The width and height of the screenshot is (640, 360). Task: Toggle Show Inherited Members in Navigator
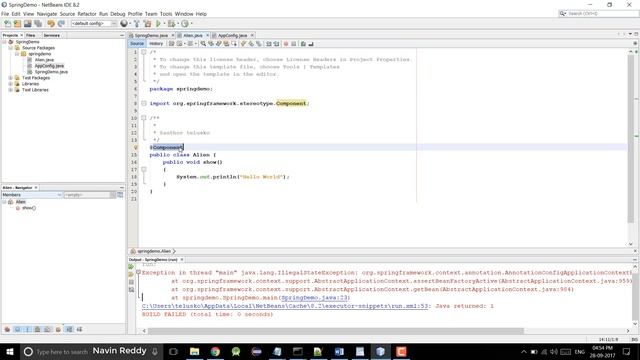(7, 329)
